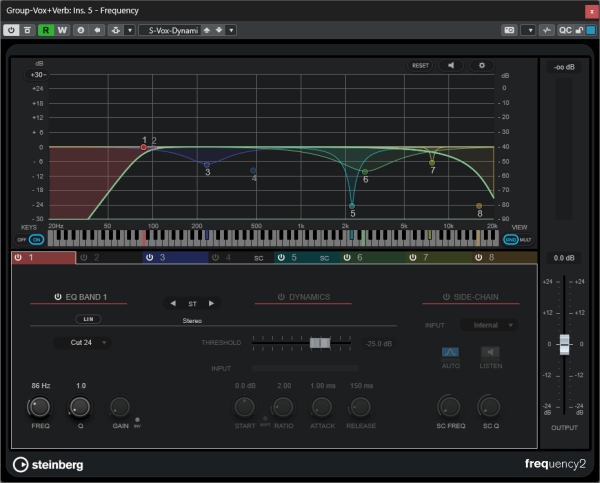
Task: Enable Read automation (R) button
Action: tap(46, 30)
